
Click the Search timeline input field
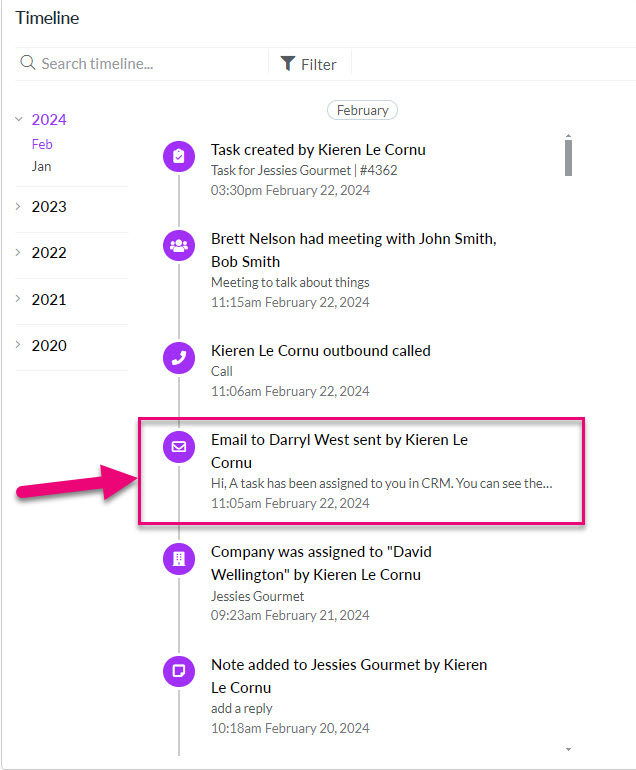click(142, 63)
